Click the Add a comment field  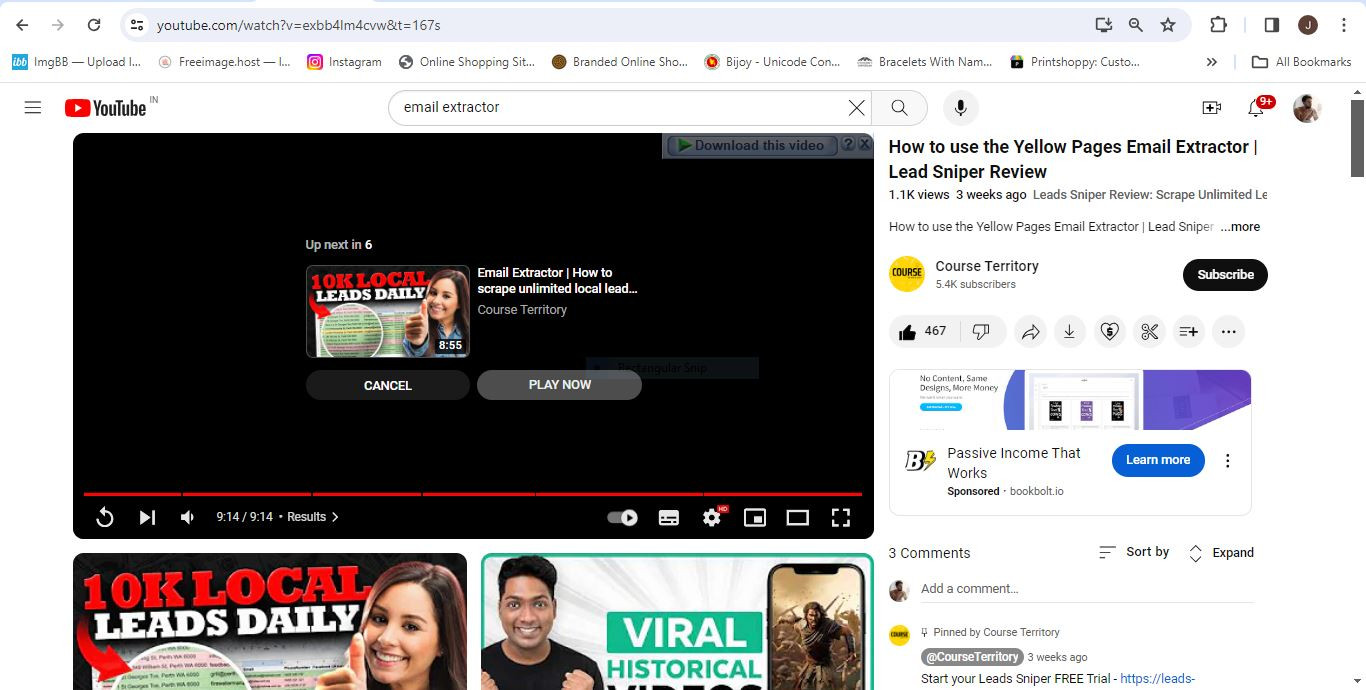tap(1087, 589)
